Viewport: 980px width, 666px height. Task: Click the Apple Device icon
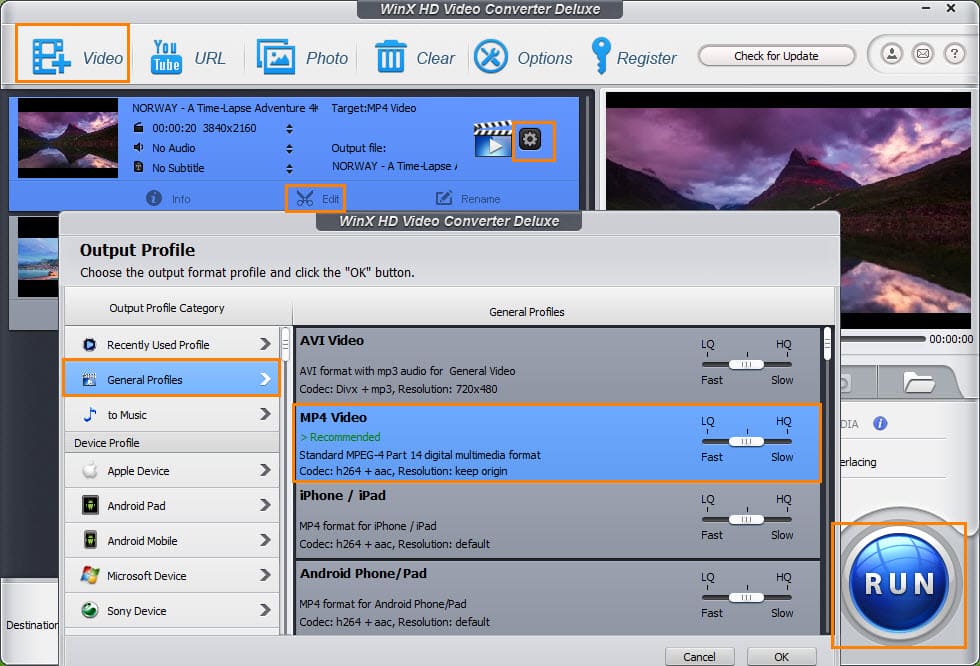coord(90,470)
